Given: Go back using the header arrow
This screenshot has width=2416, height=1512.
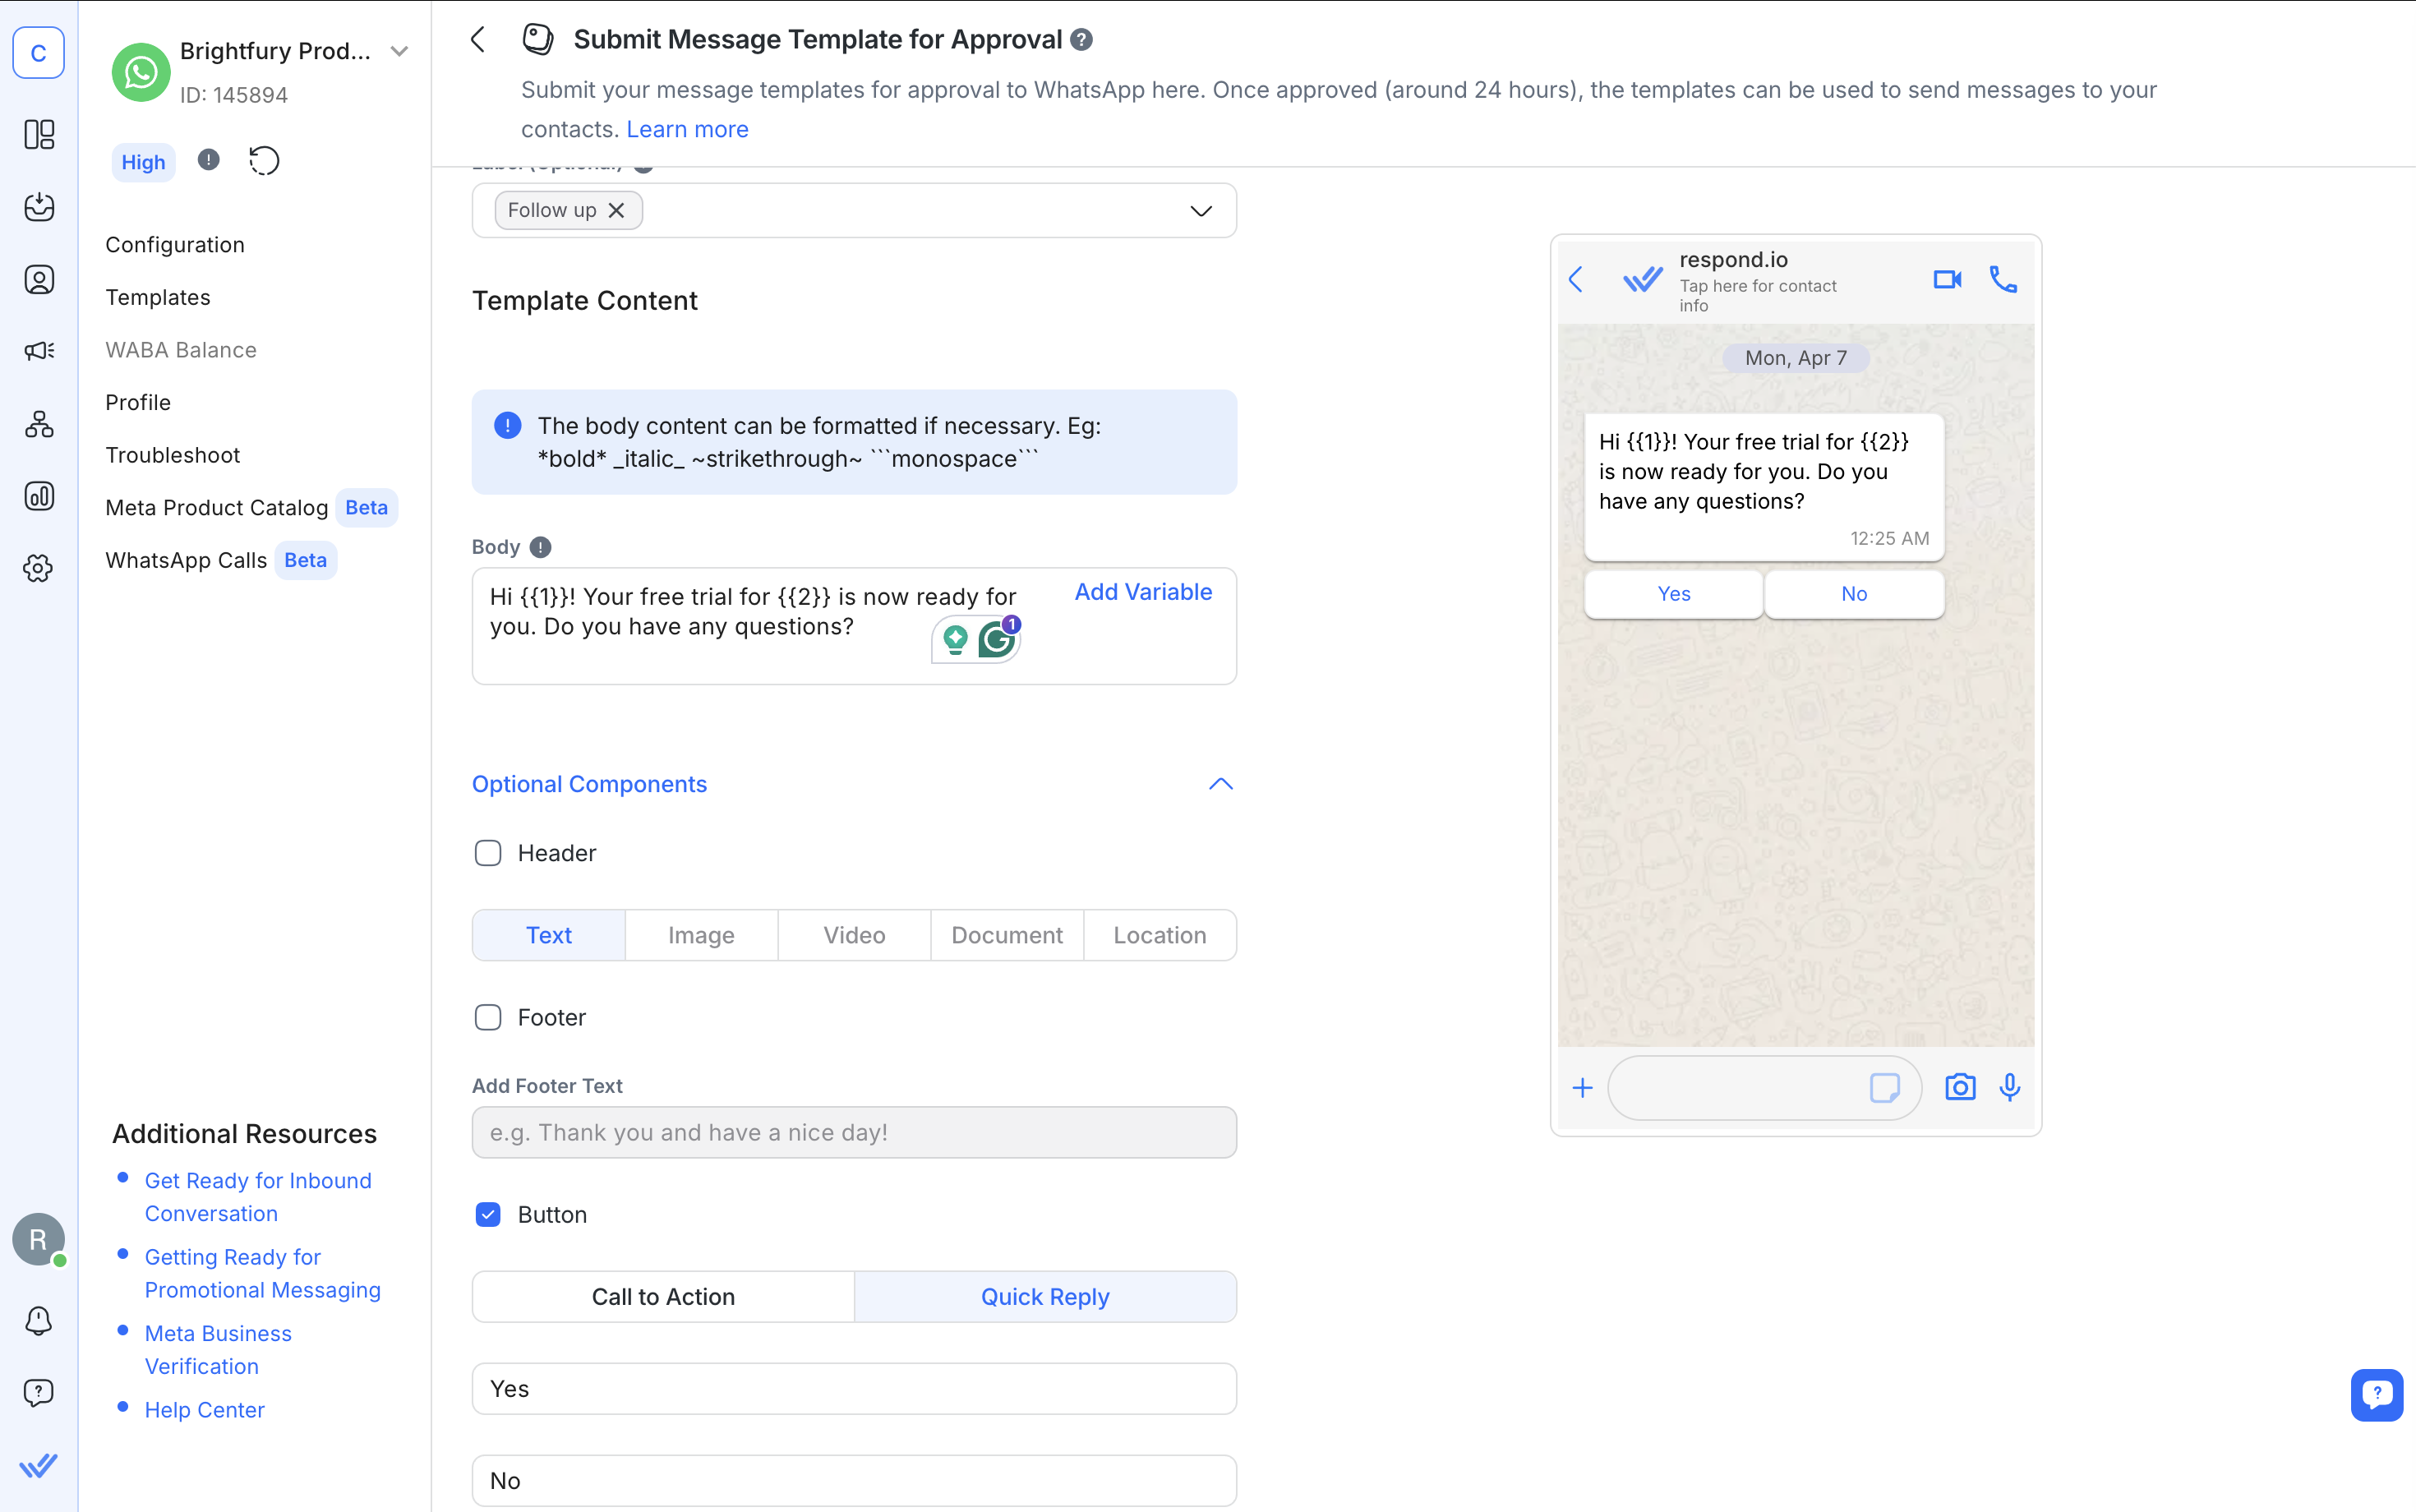Looking at the screenshot, I should click(478, 40).
